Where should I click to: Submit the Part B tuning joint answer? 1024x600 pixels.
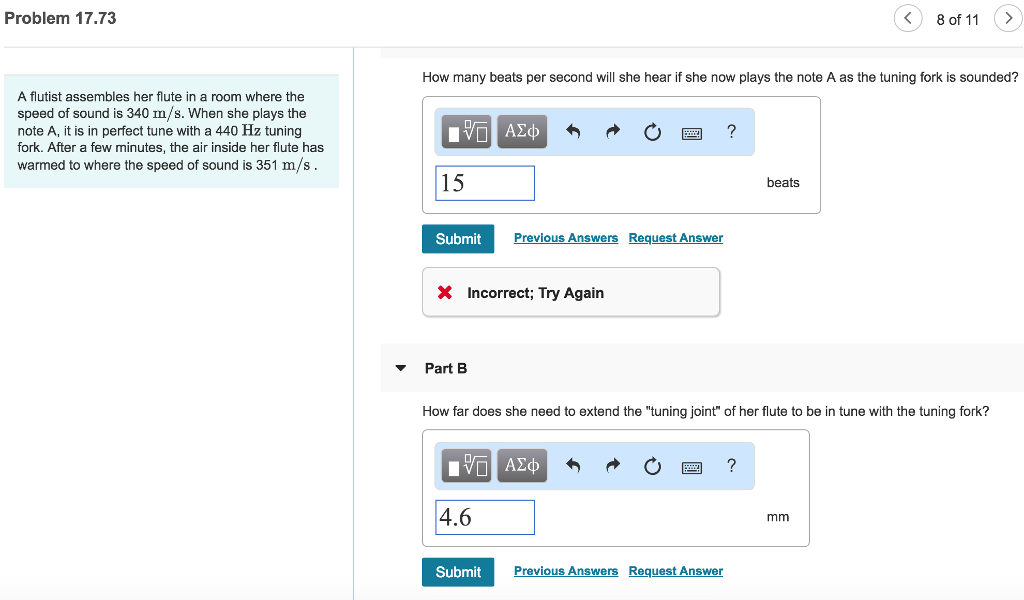point(458,572)
